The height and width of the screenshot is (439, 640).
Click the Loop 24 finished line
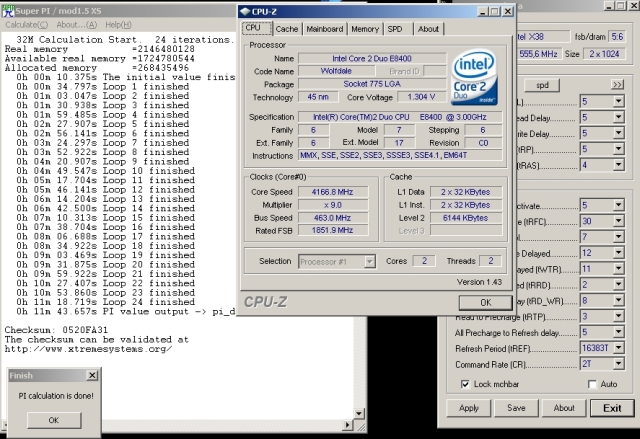[105, 302]
